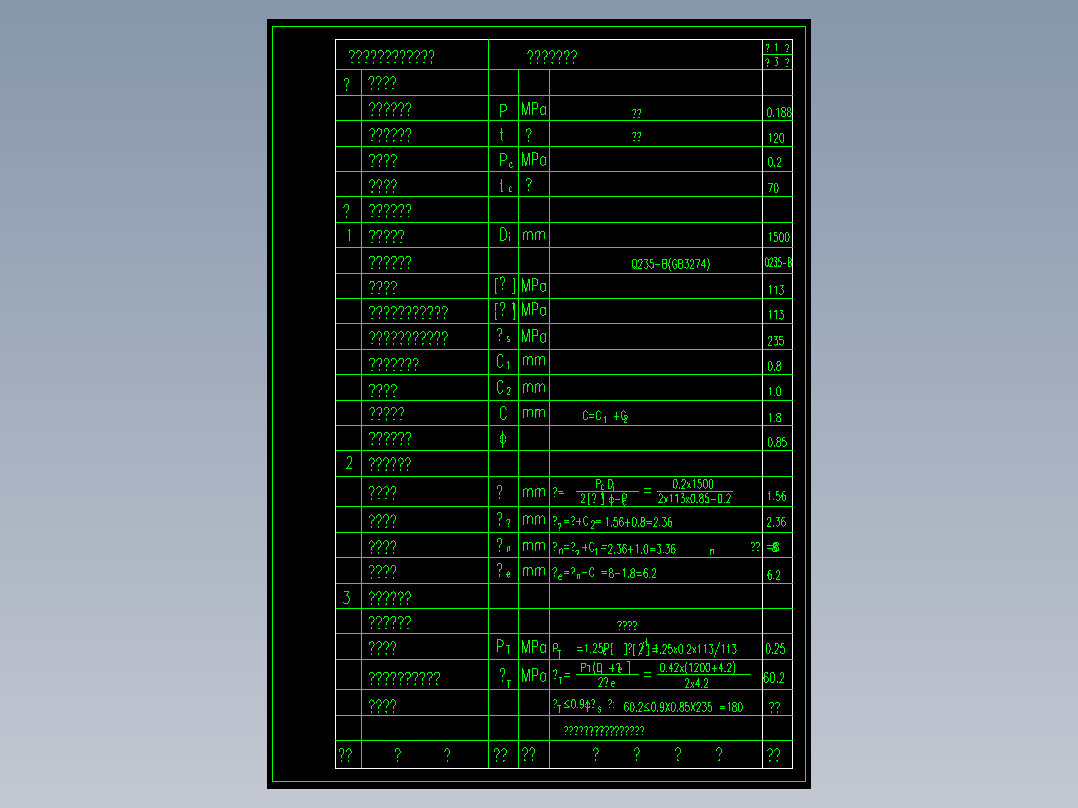
Task: Select the 0.2 value in the Pc row
Action: click(774, 162)
